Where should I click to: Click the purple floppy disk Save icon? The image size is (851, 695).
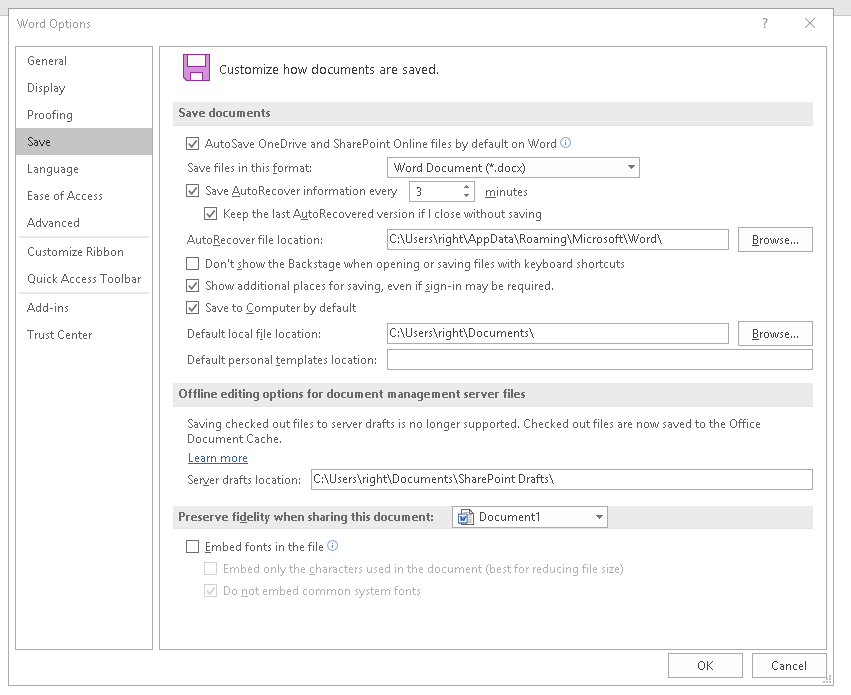pos(196,67)
